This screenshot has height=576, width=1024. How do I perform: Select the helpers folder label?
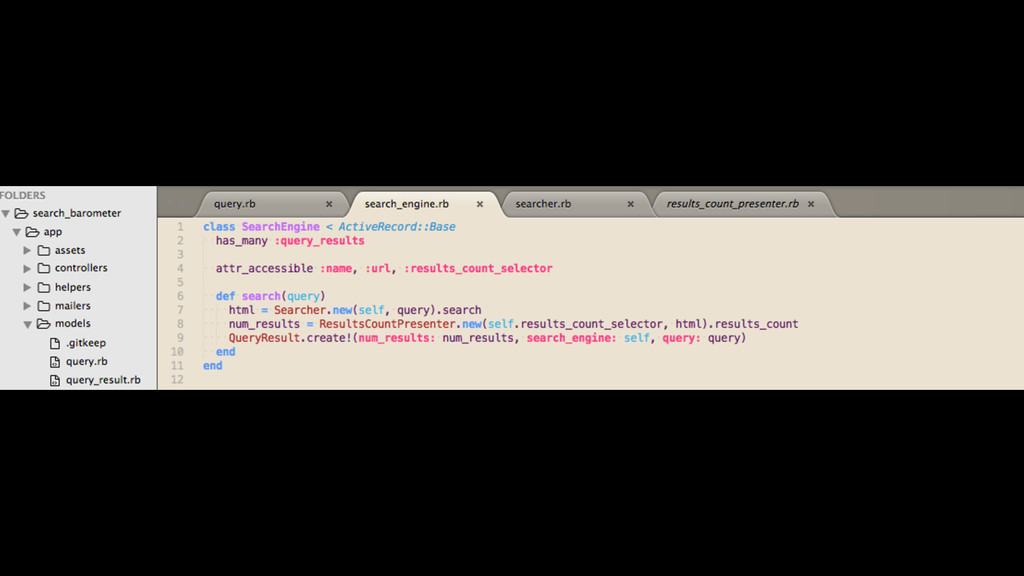click(72, 287)
